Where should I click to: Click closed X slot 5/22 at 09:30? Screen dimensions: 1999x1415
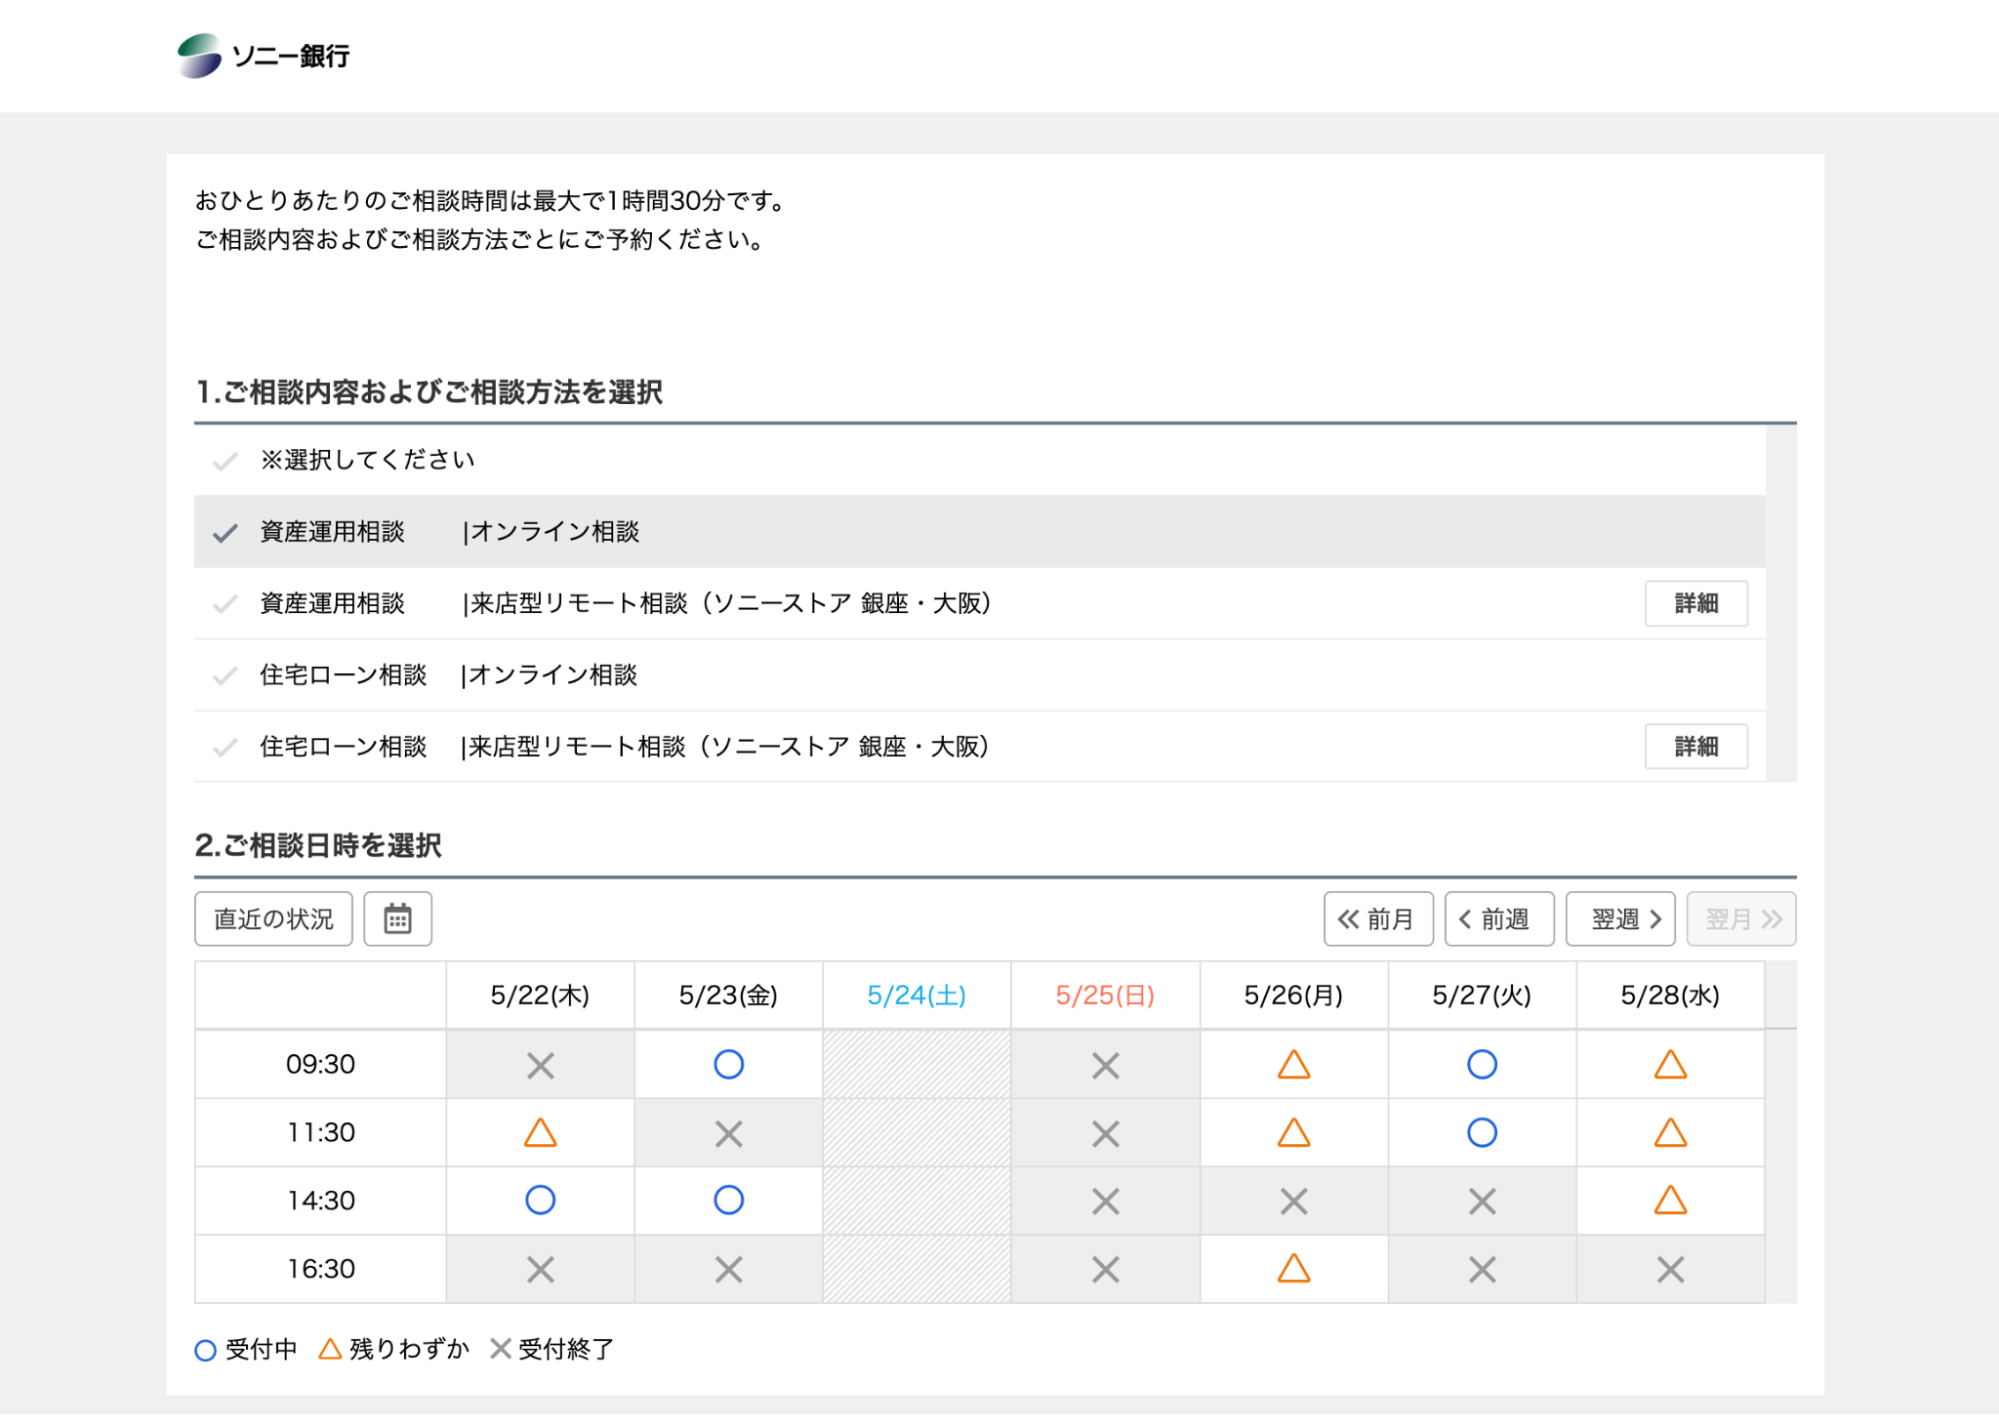[x=541, y=1065]
